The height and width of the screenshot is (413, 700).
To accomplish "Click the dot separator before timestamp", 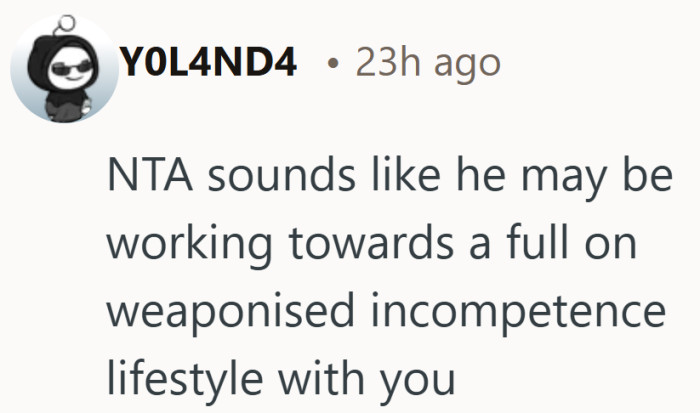I will [332, 64].
